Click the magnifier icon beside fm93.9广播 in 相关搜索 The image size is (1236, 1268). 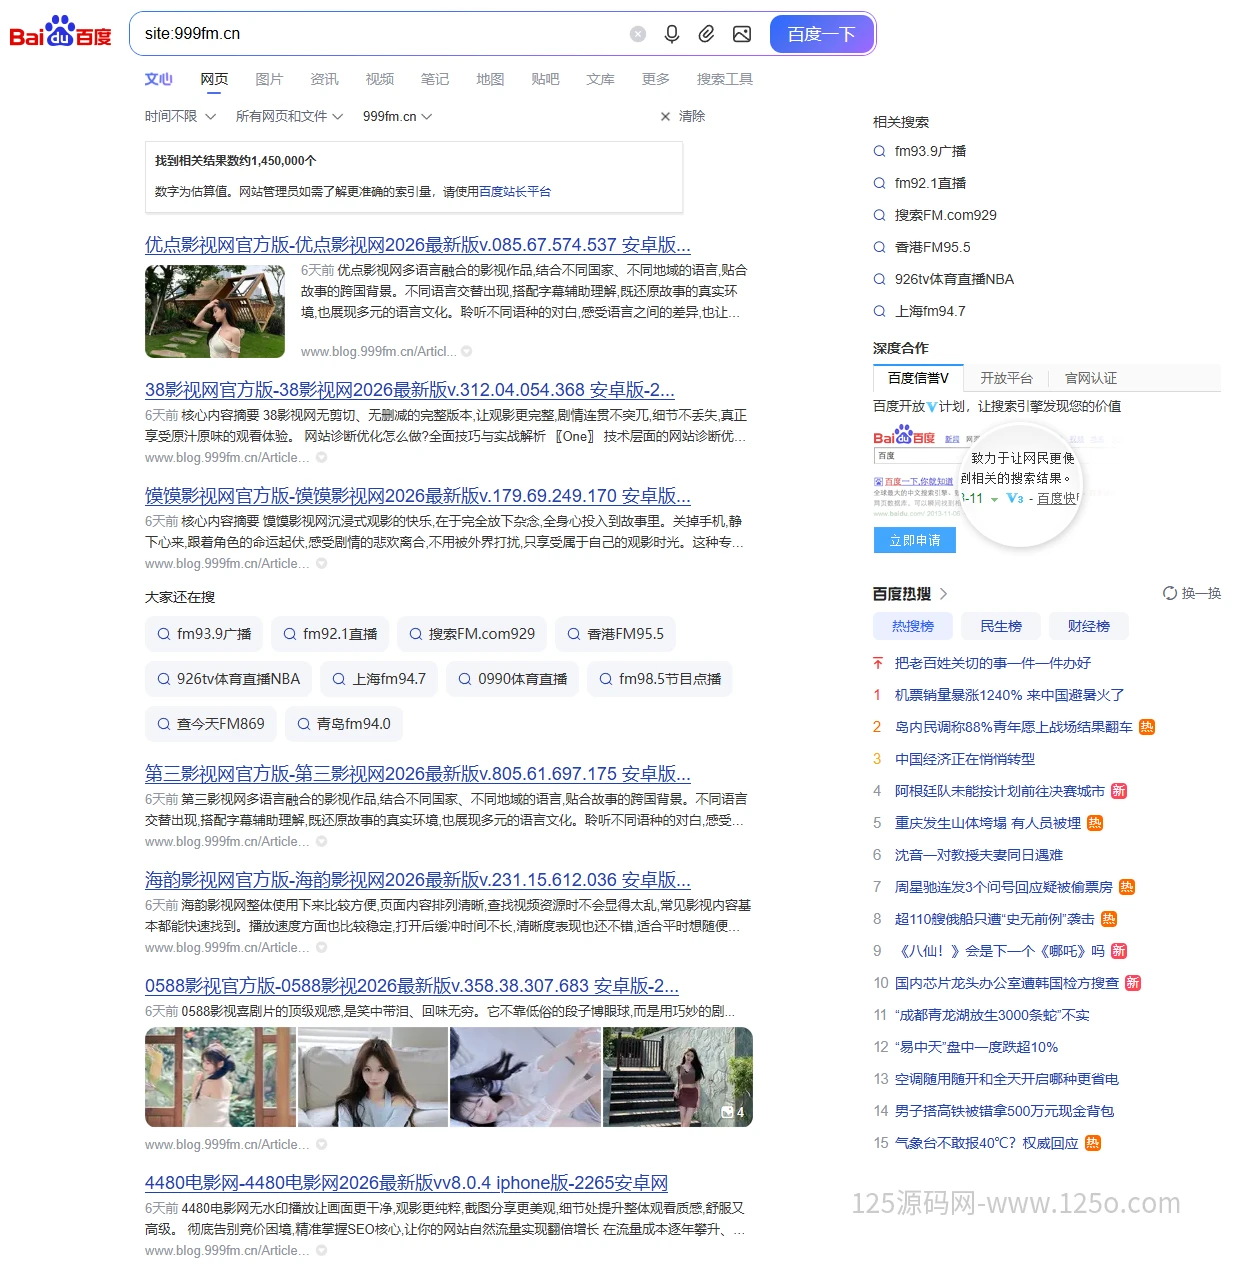click(880, 151)
